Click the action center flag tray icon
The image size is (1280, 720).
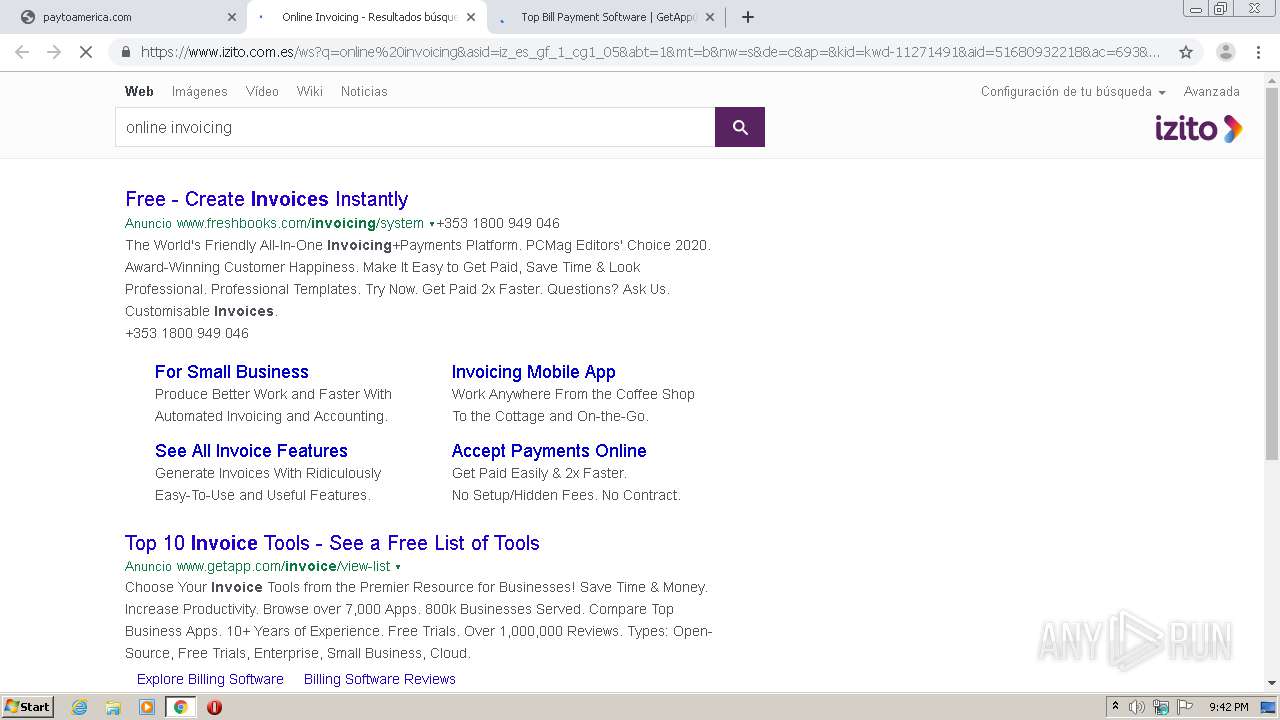click(x=1185, y=707)
